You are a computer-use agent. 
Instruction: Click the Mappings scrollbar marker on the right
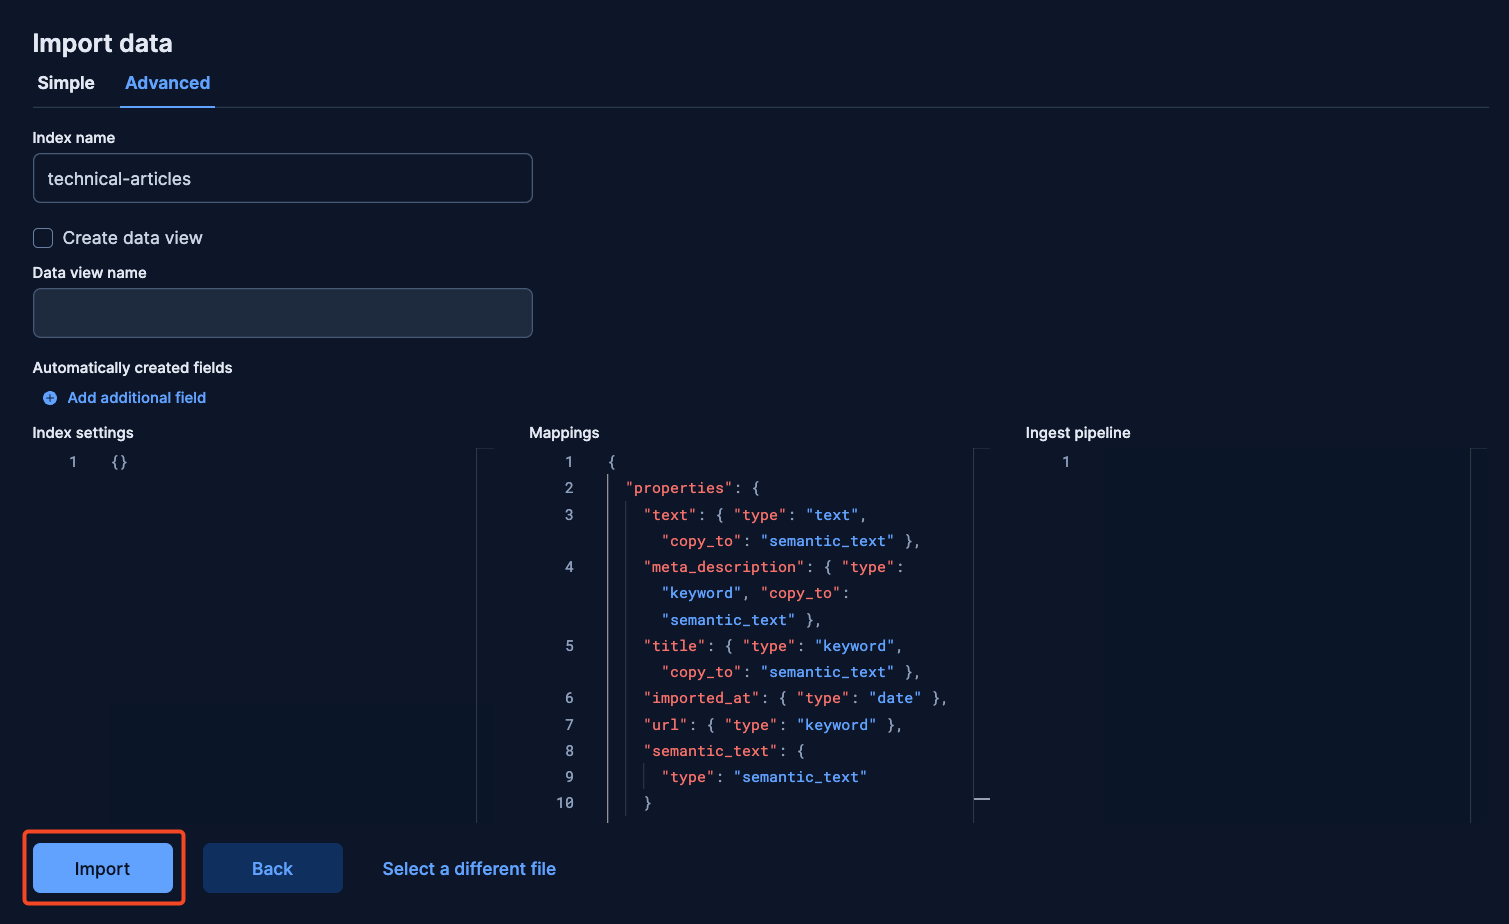click(x=982, y=799)
